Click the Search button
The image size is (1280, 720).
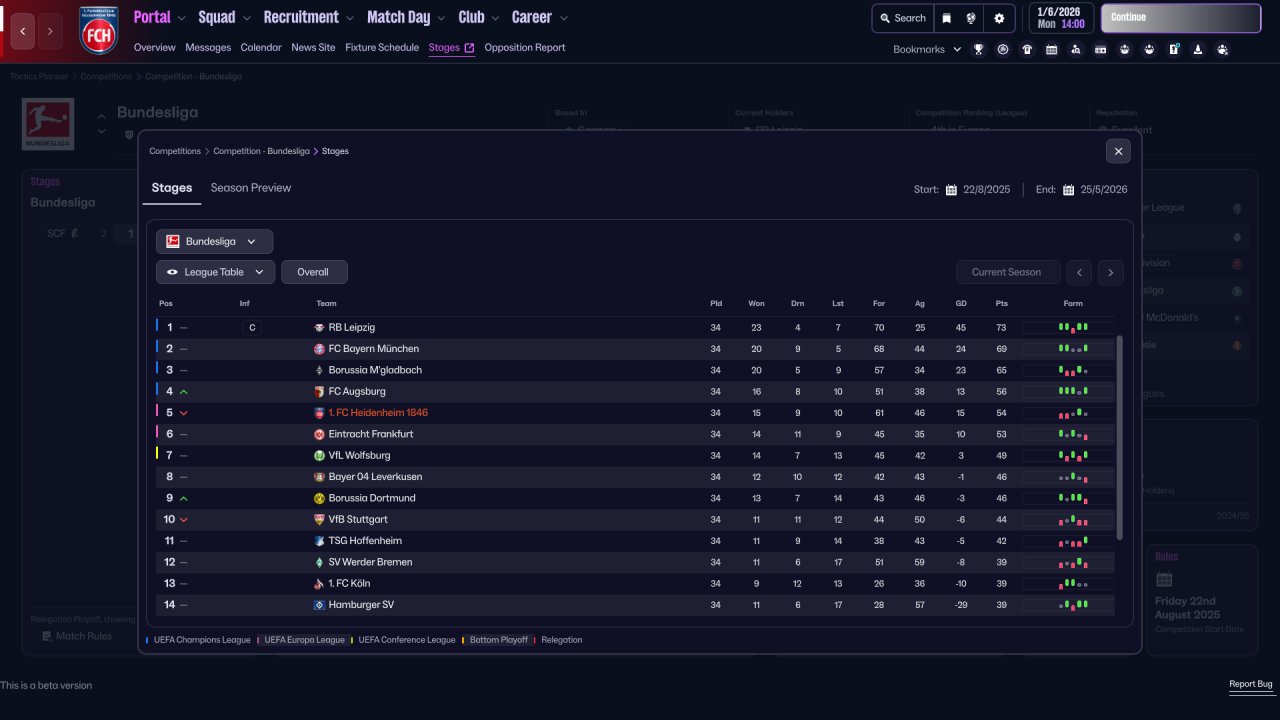click(x=903, y=18)
